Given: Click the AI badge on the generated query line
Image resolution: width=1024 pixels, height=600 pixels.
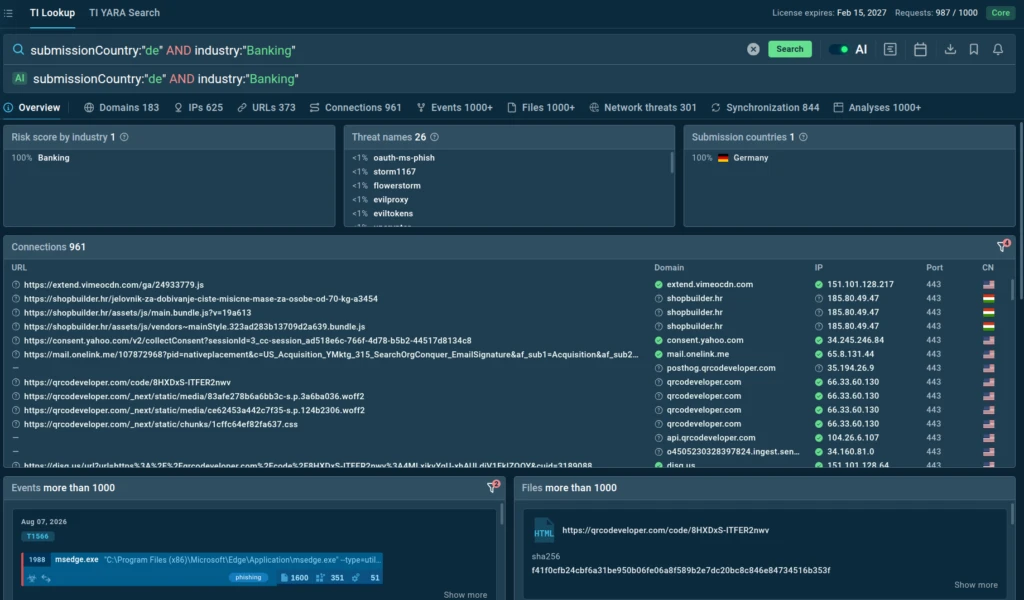Looking at the screenshot, I should (x=20, y=78).
